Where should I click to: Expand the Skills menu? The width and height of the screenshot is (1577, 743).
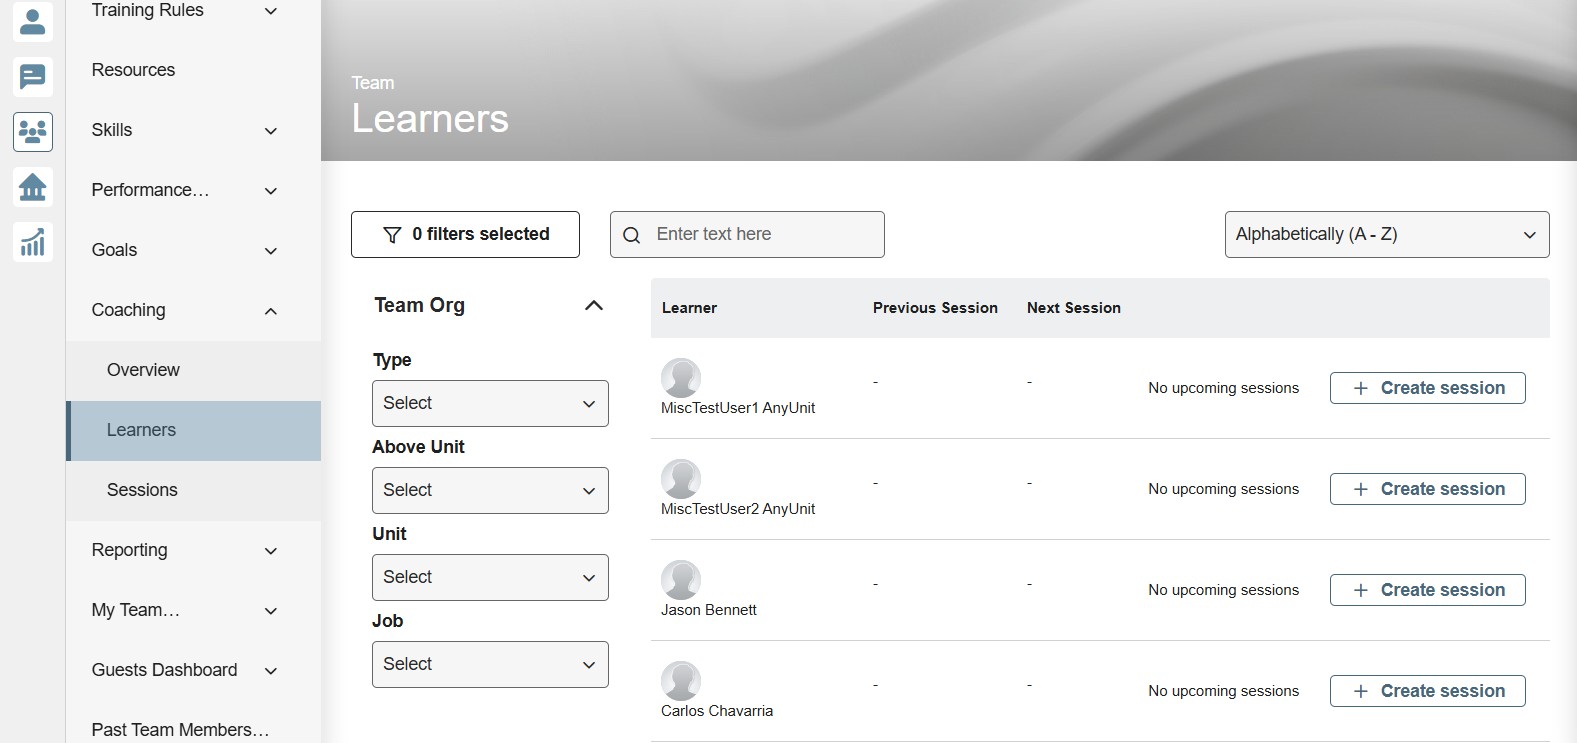pyautogui.click(x=194, y=130)
